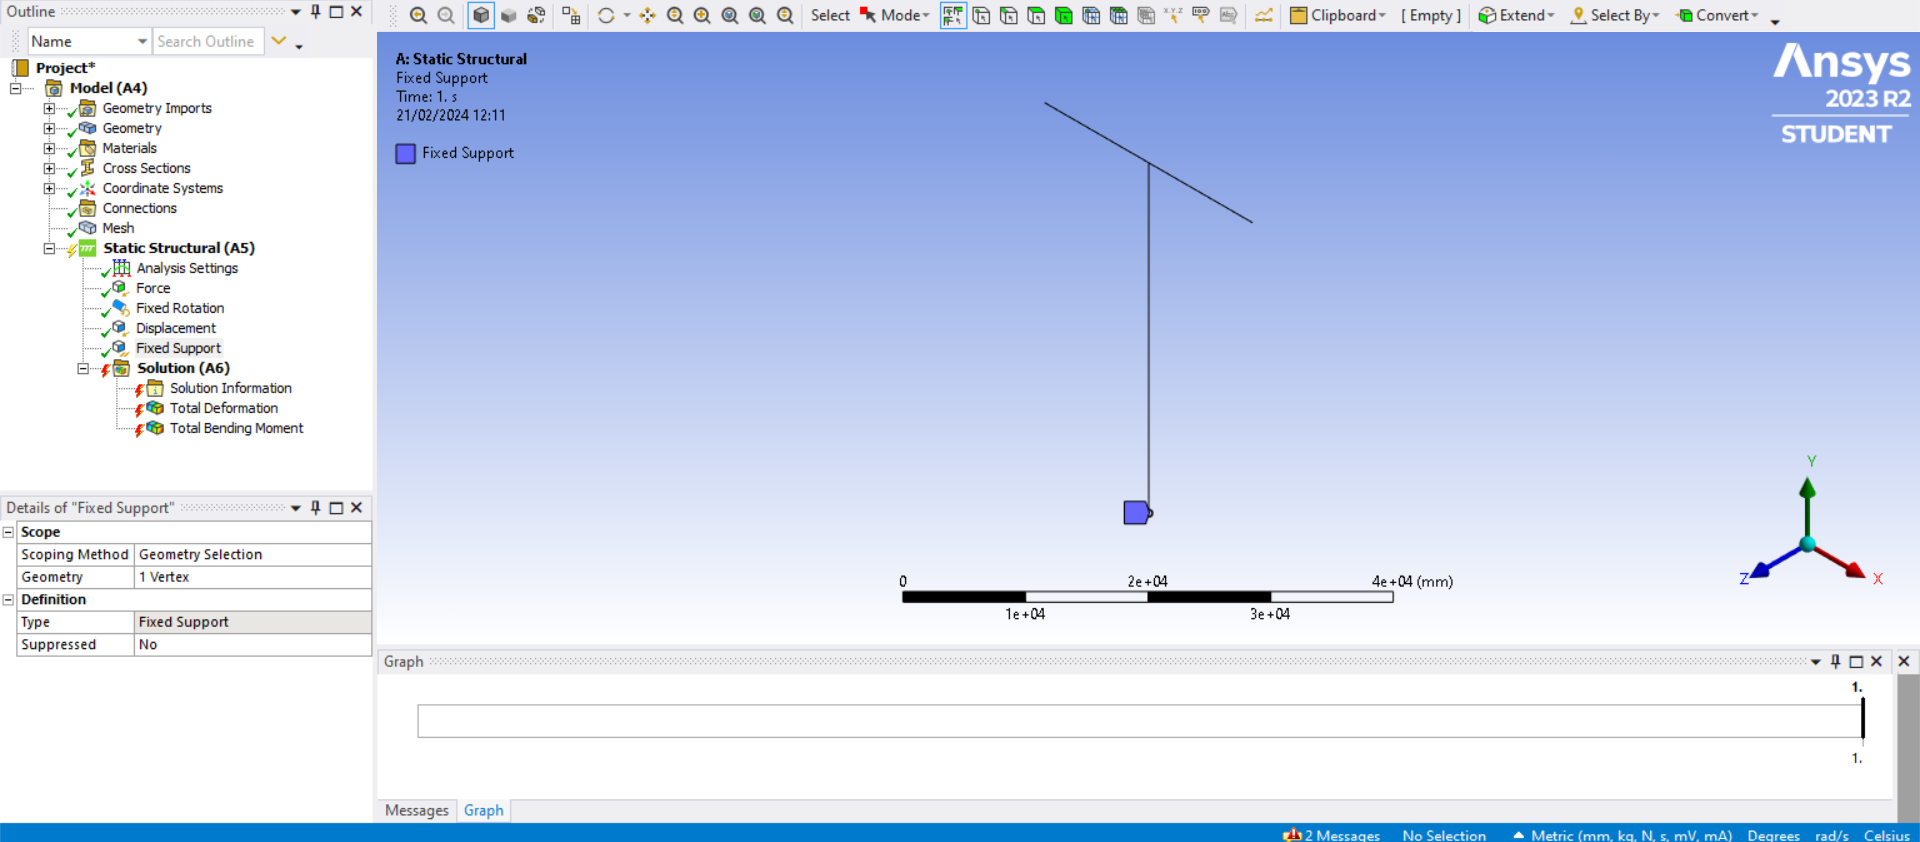Open the Rotate tool dropdown arrow
Screen dimensions: 1920x842
tap(627, 15)
